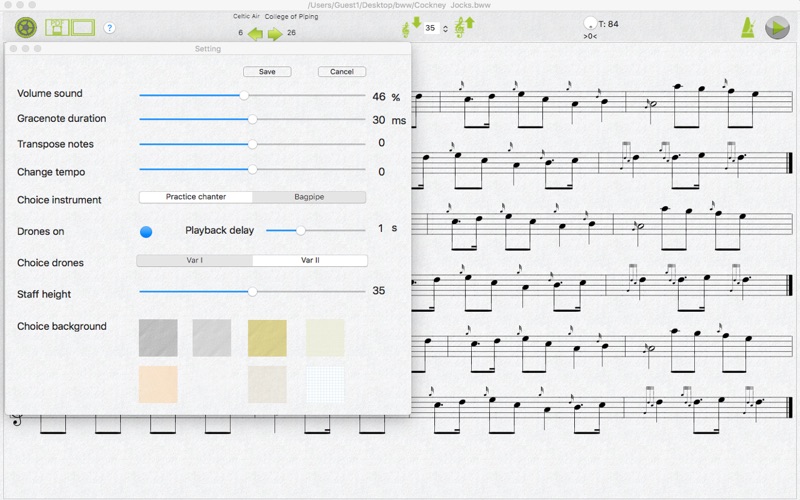Save the settings
Image resolution: width=800 pixels, height=500 pixels.
[x=267, y=71]
